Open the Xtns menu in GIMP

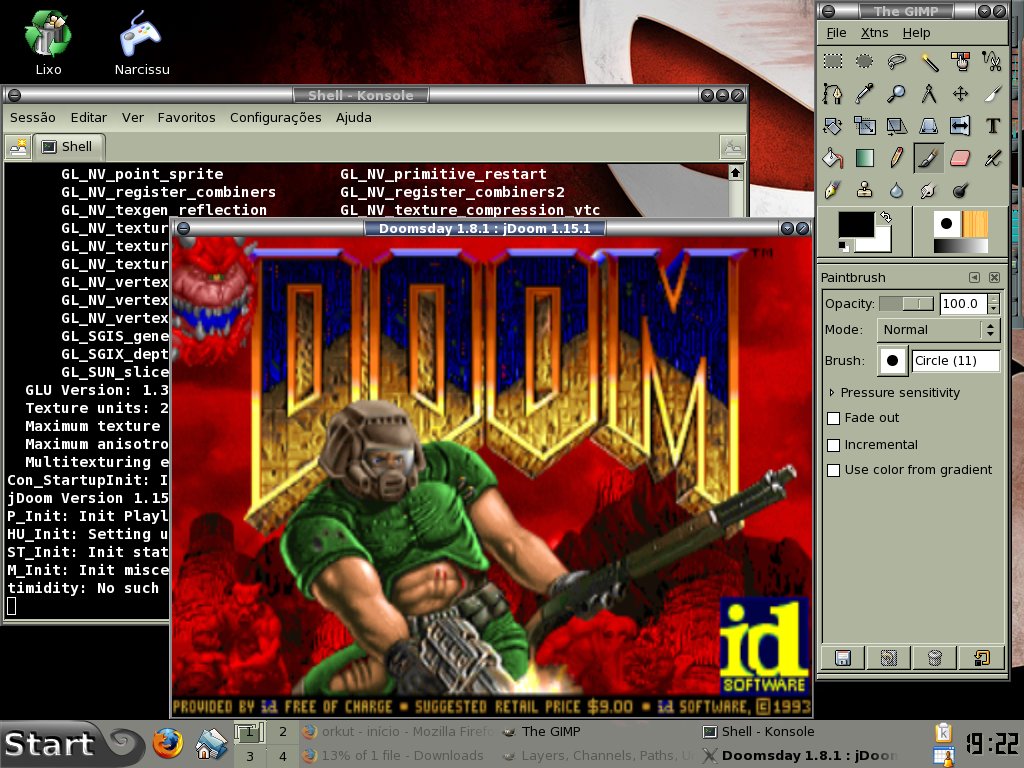coord(874,33)
